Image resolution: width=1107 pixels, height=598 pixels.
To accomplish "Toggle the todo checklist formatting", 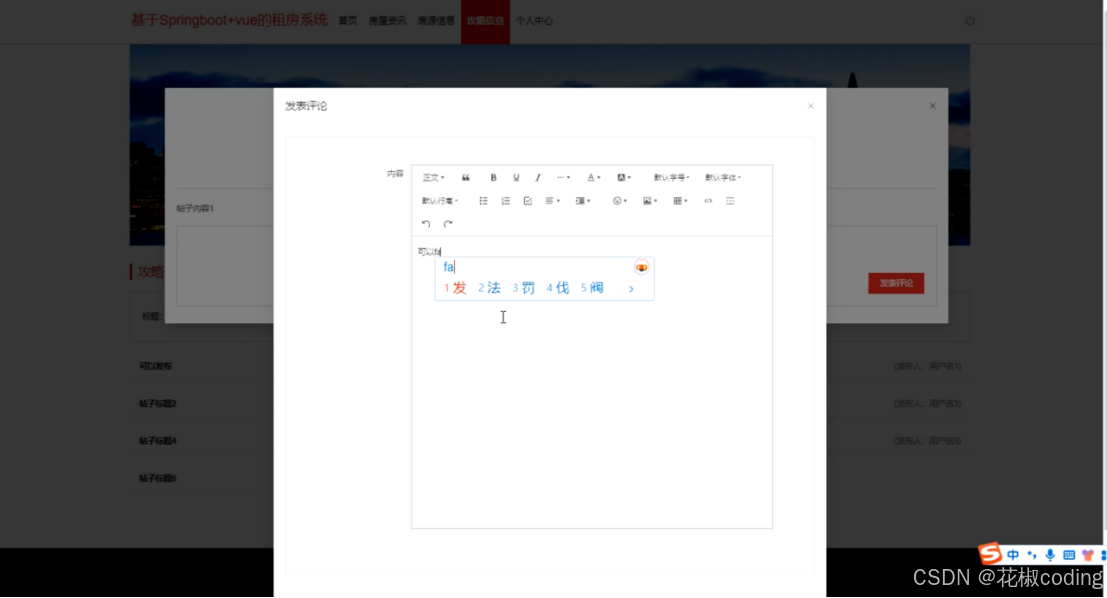I will (528, 201).
